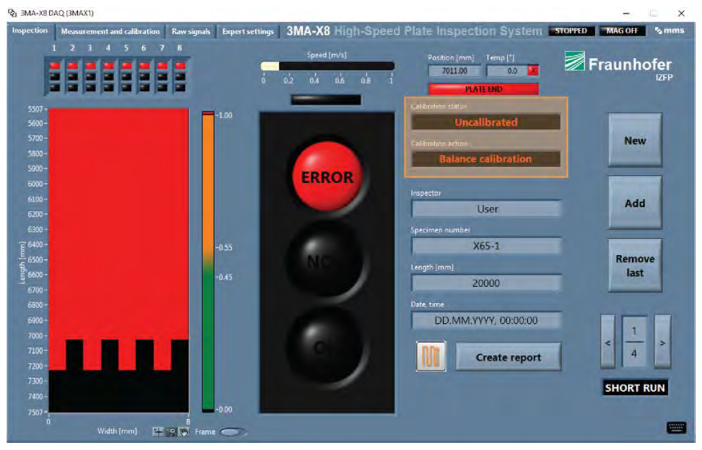Click the New button

tap(635, 141)
